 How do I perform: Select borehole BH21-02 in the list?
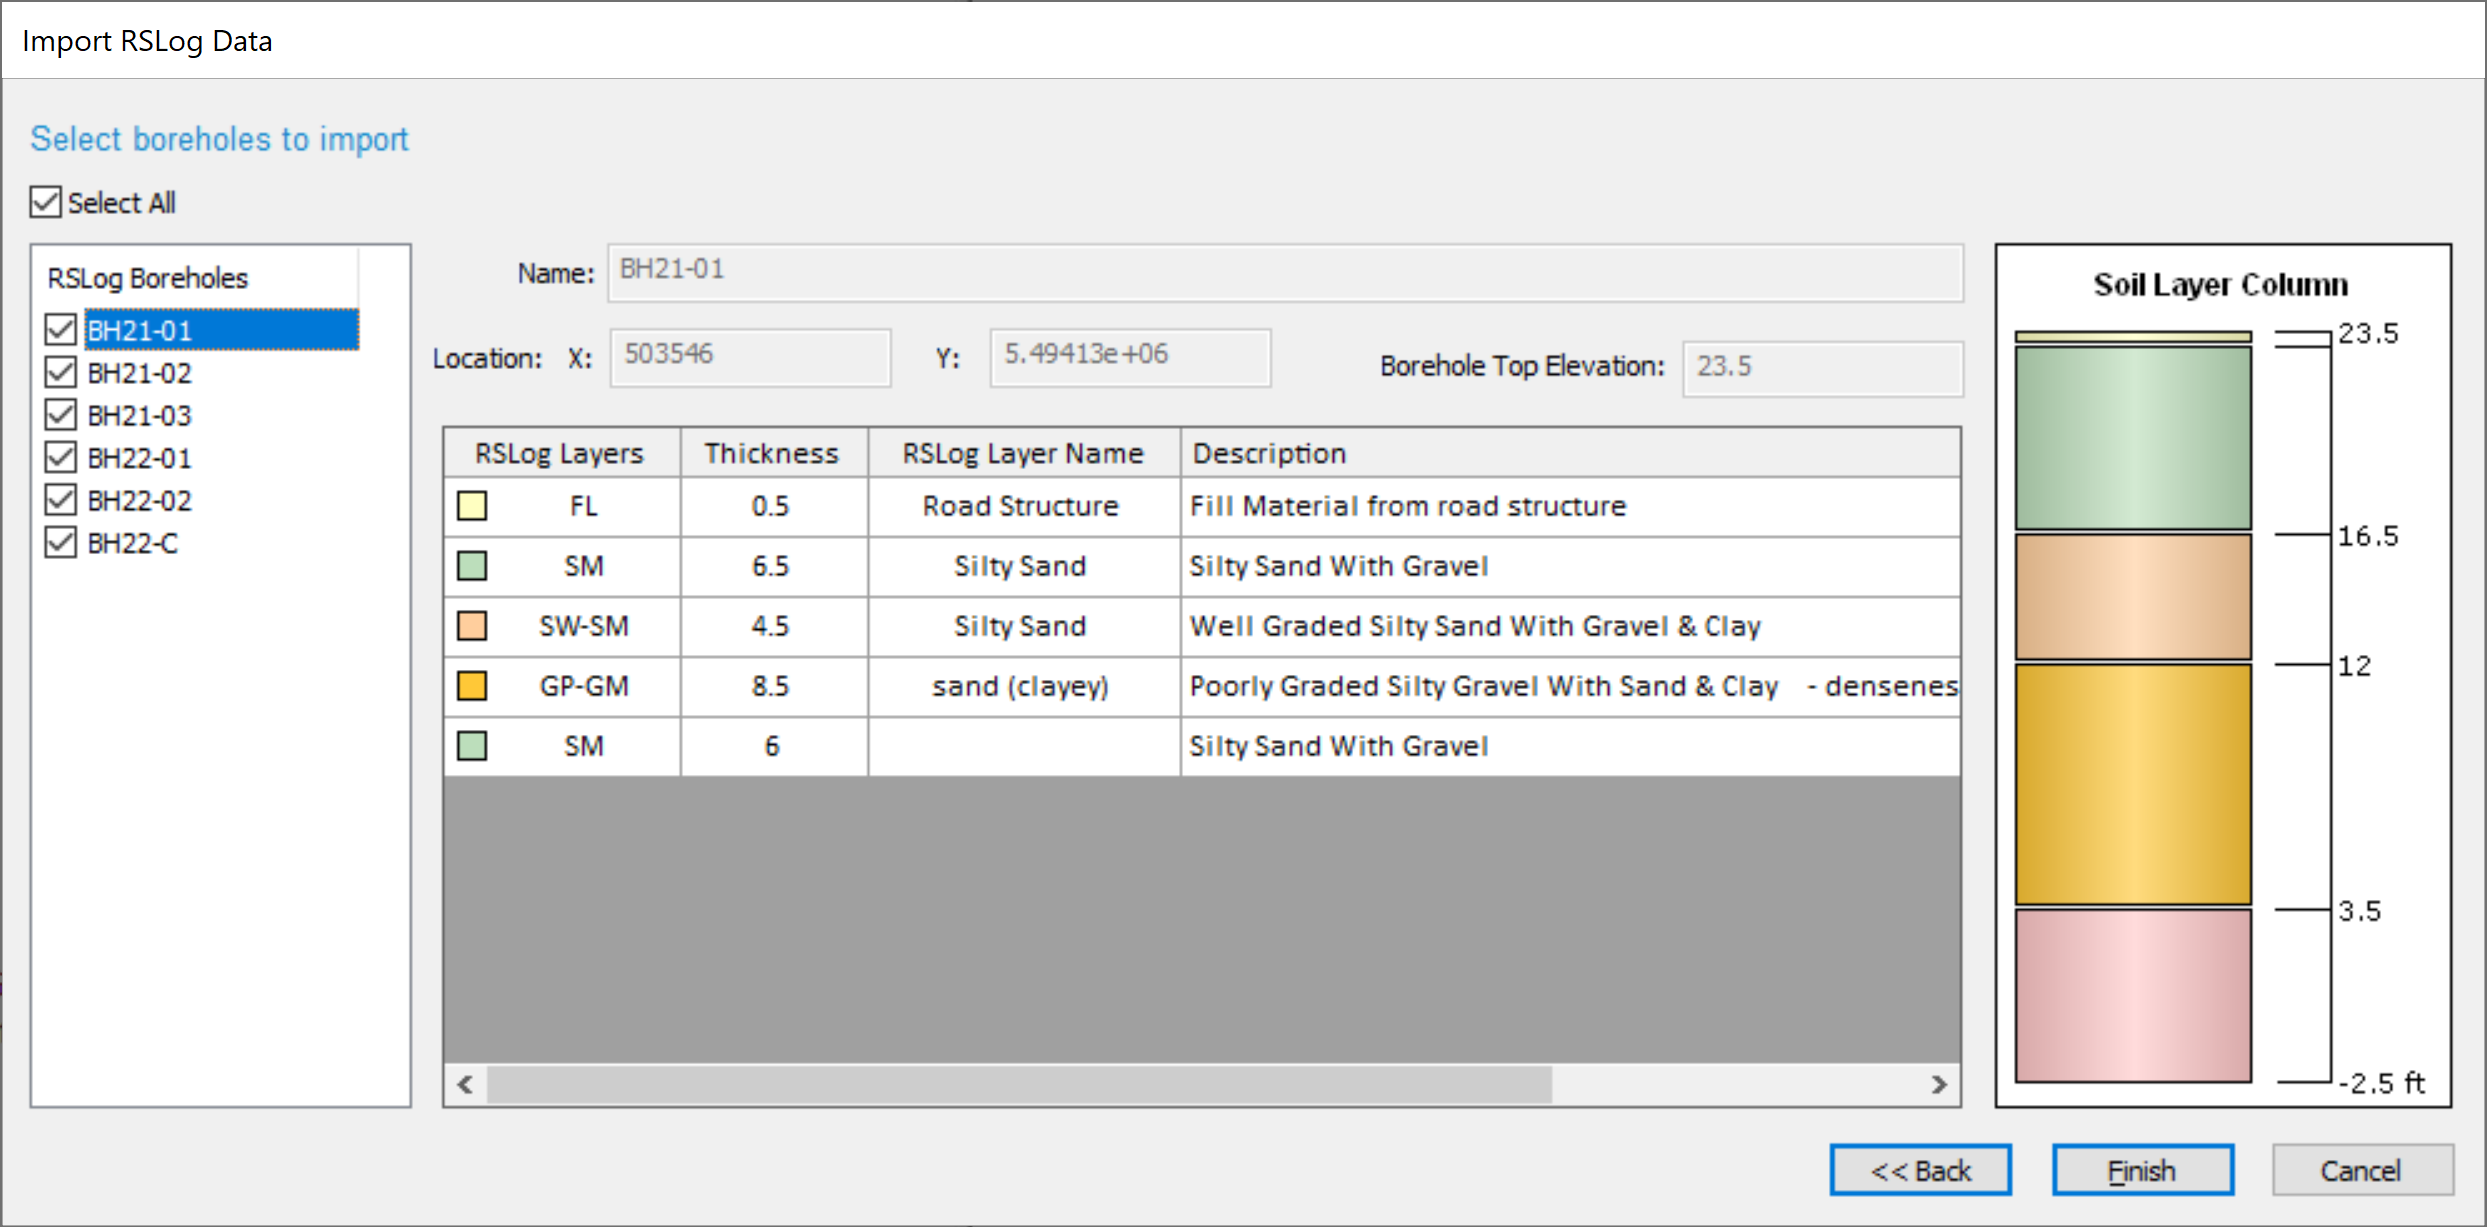pyautogui.click(x=139, y=373)
